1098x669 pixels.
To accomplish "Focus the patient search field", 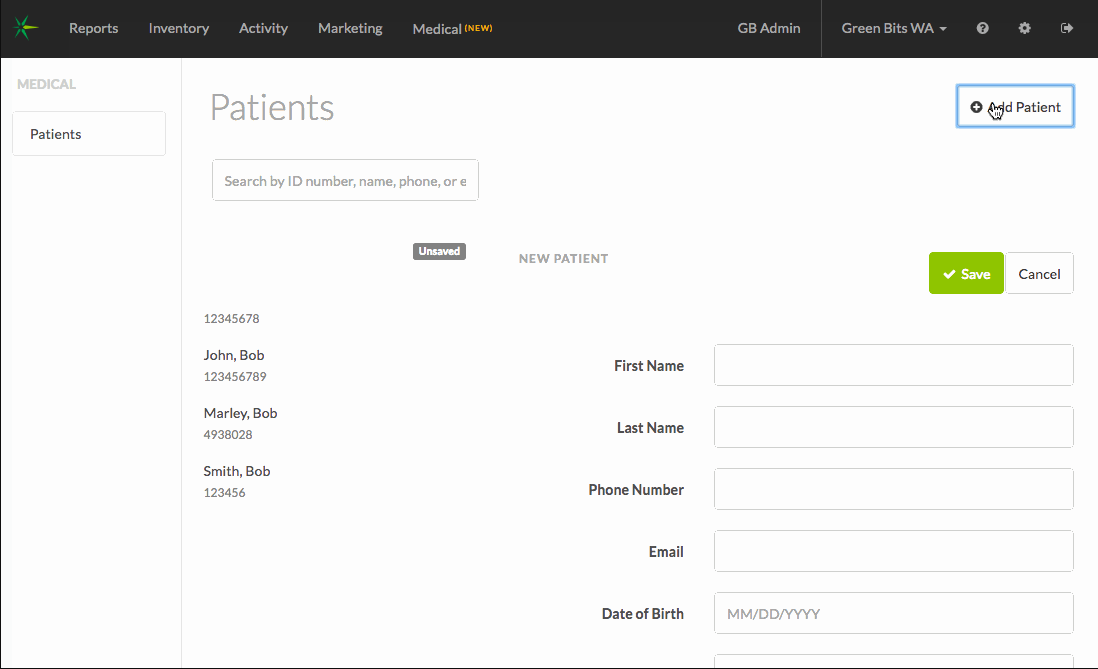I will [x=345, y=181].
